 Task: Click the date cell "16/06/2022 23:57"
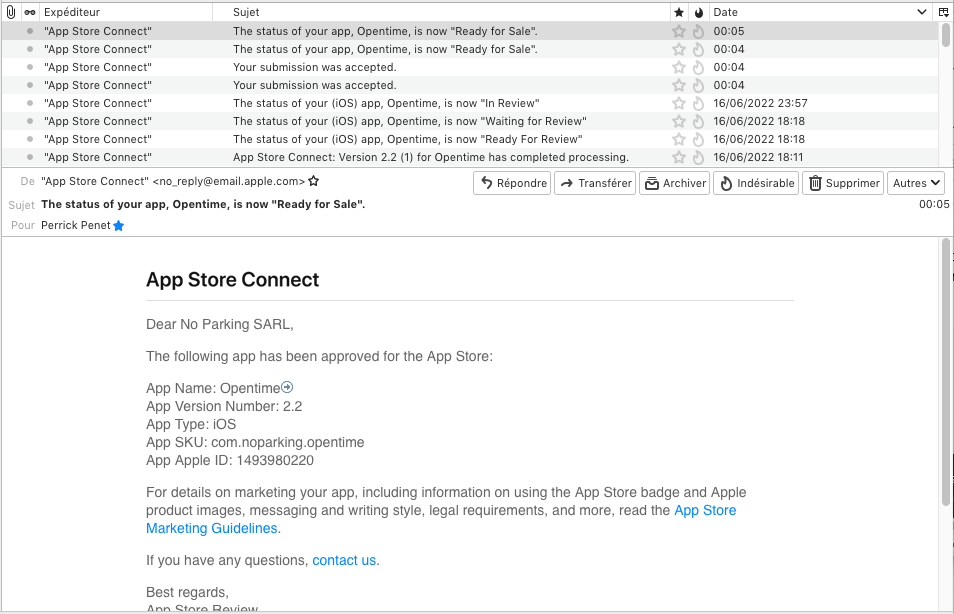pos(761,103)
